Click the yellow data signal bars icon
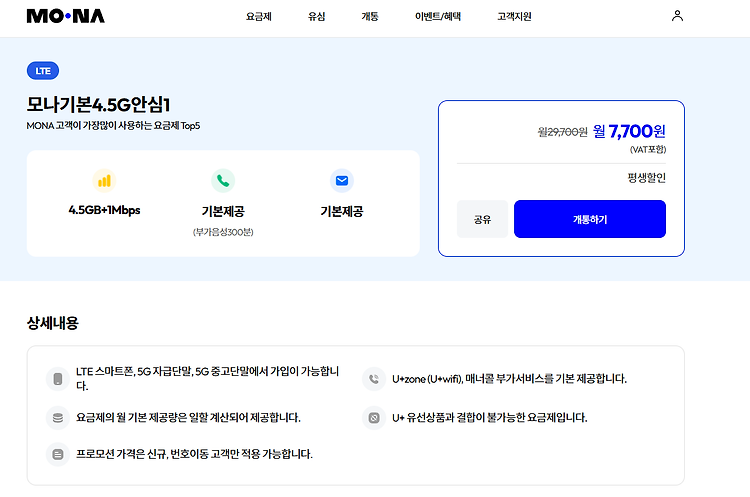750x497 pixels. click(x=104, y=181)
